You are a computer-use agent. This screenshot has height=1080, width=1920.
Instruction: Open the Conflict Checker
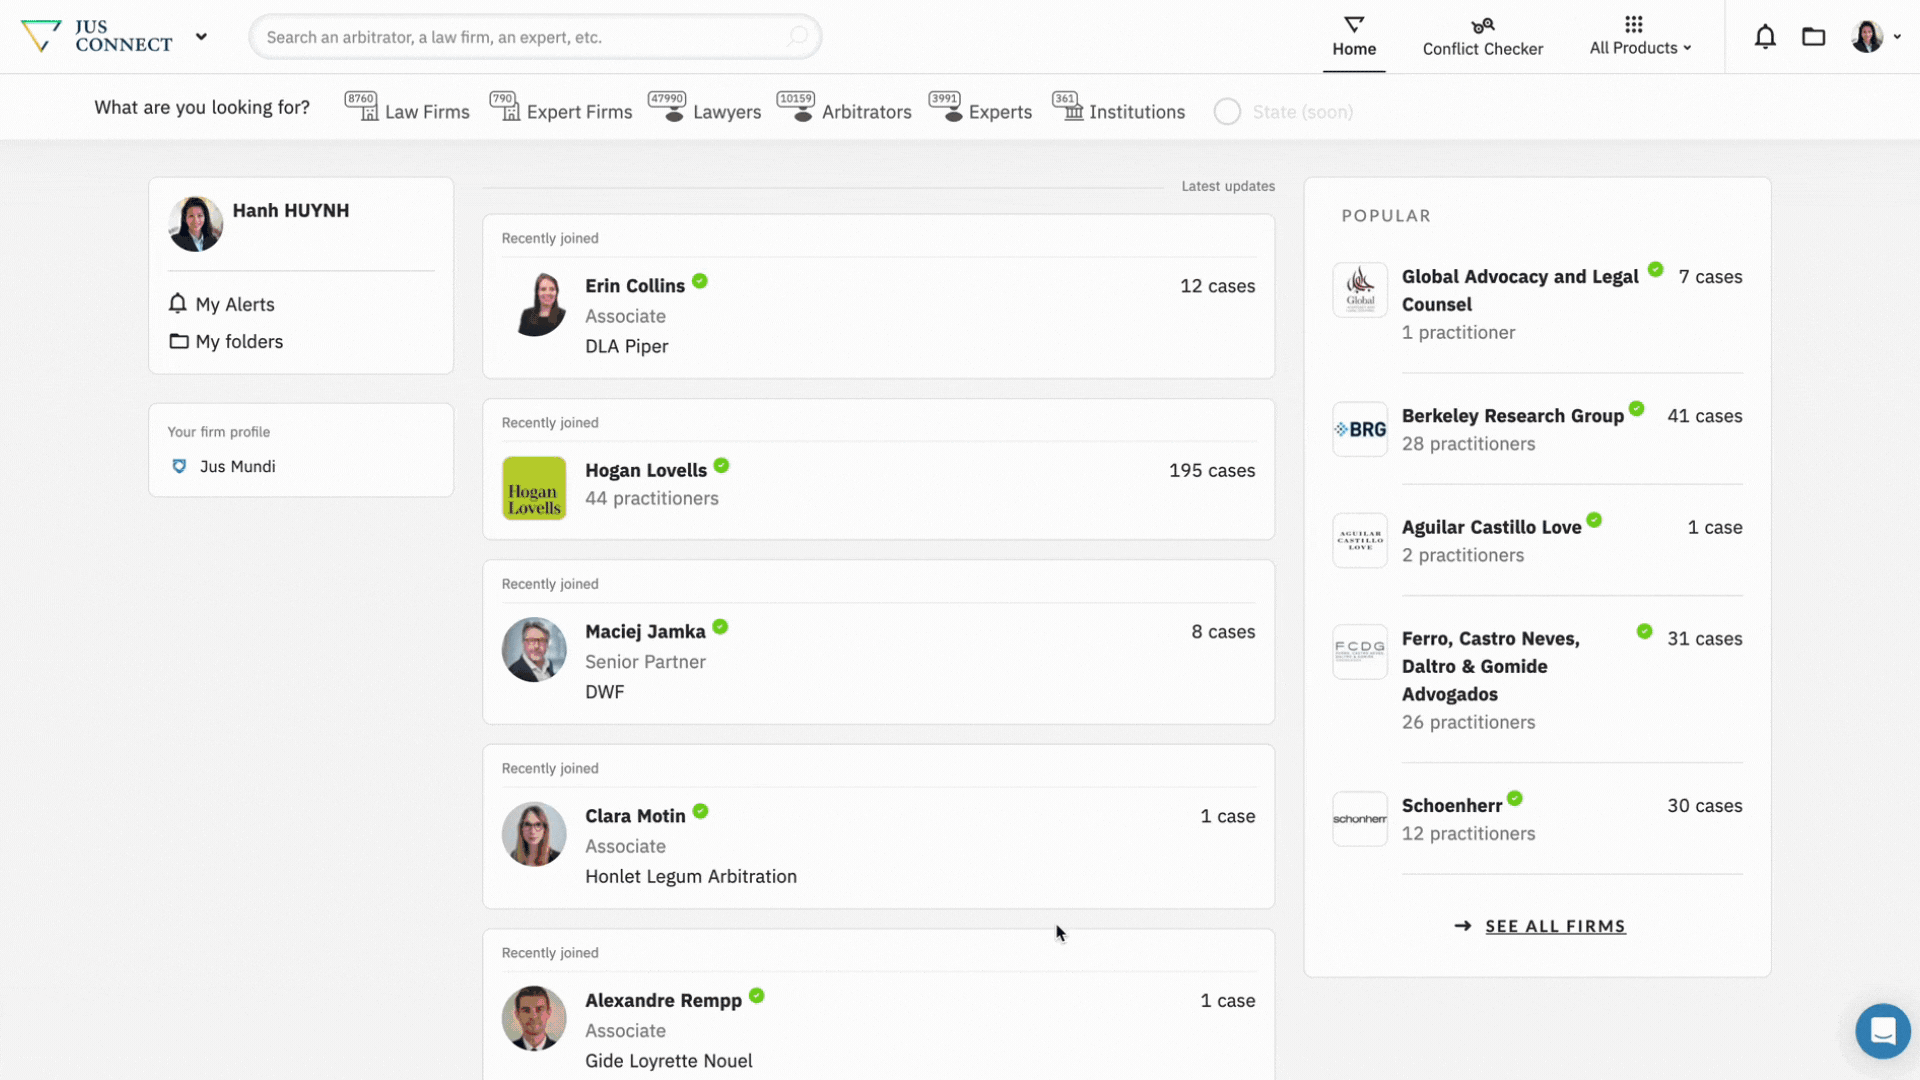1483,37
